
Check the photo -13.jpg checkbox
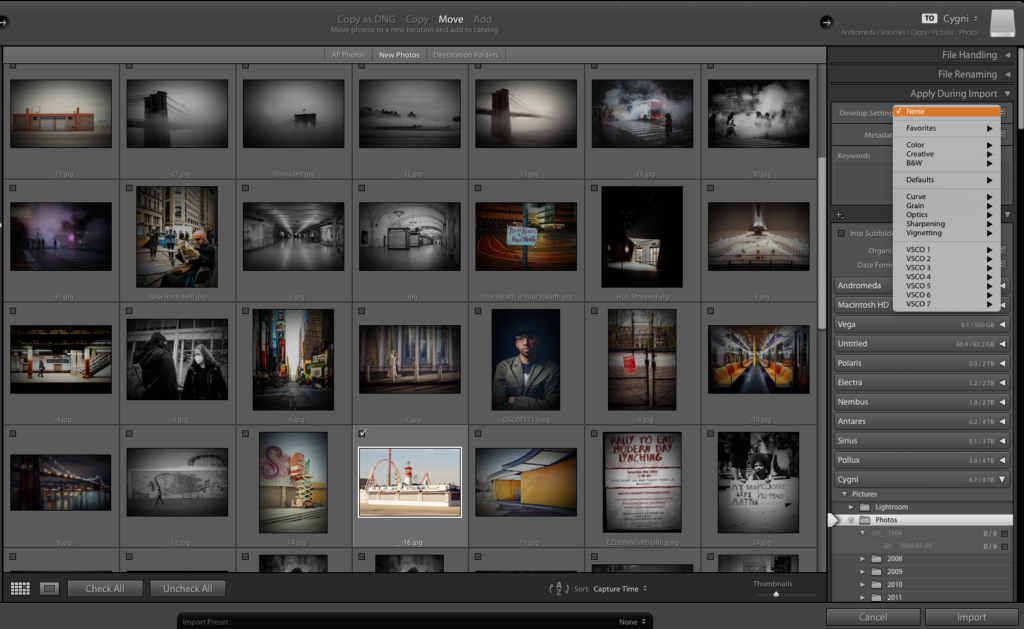point(13,67)
